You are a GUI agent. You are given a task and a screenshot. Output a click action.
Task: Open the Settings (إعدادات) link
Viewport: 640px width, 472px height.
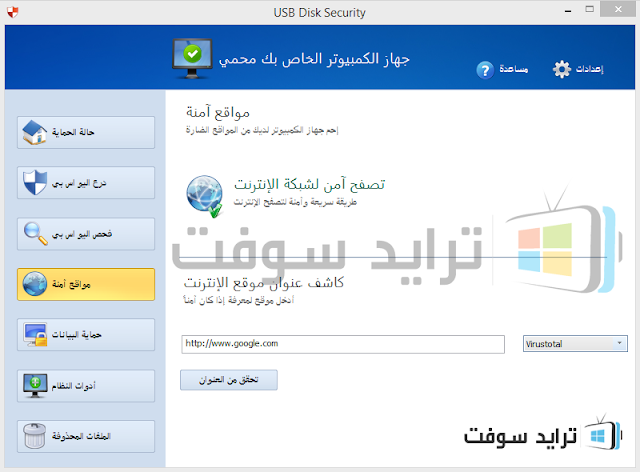pyautogui.click(x=589, y=69)
